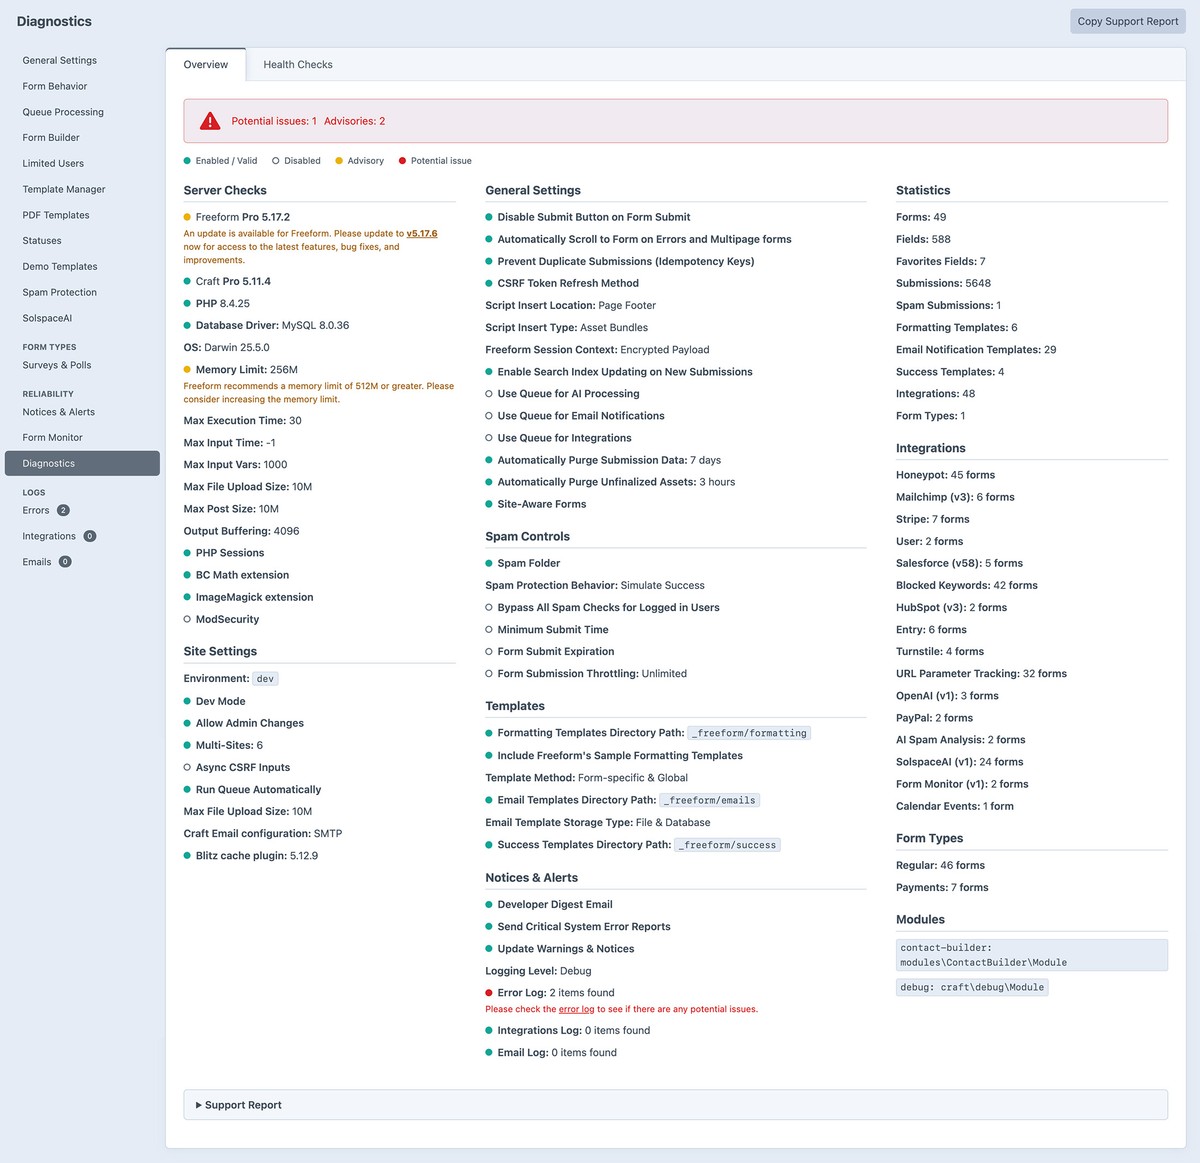Click the Errors log count badge
The width and height of the screenshot is (1200, 1163).
(x=63, y=510)
